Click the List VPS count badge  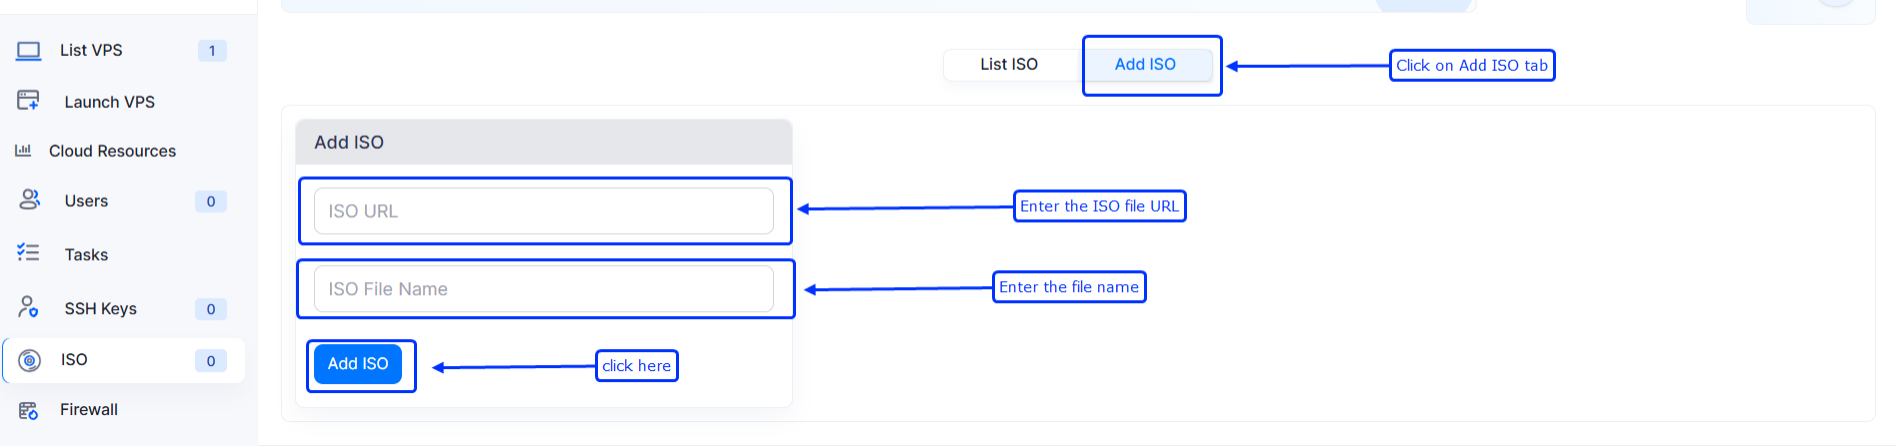212,51
